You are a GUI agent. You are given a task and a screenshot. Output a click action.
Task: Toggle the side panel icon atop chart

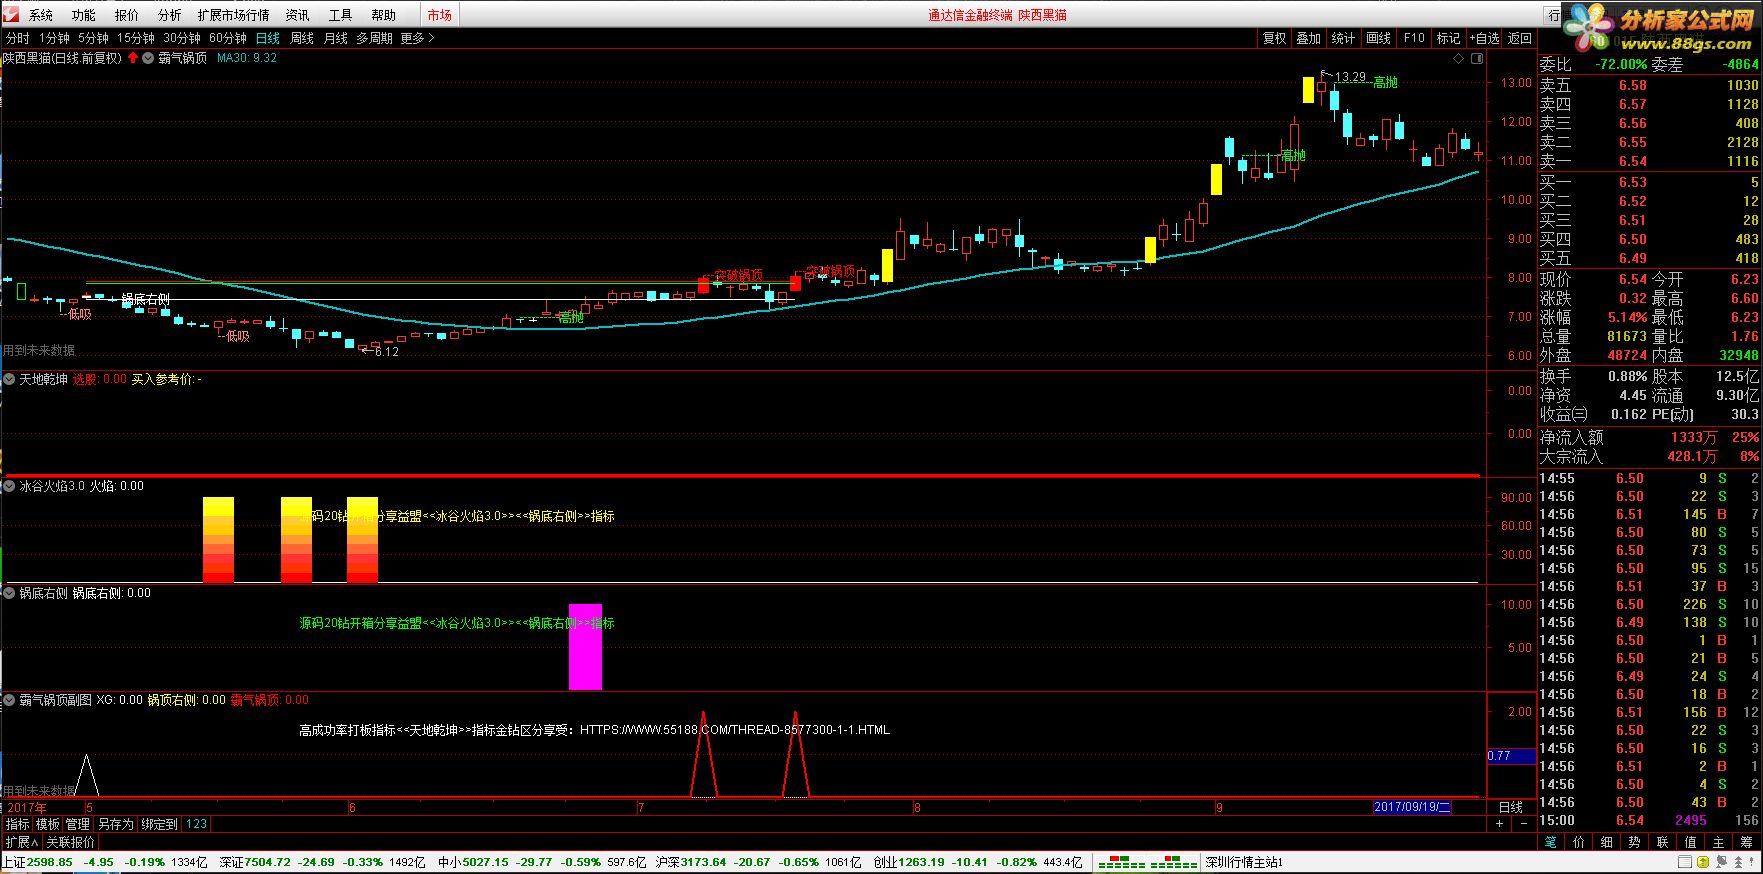click(1479, 59)
